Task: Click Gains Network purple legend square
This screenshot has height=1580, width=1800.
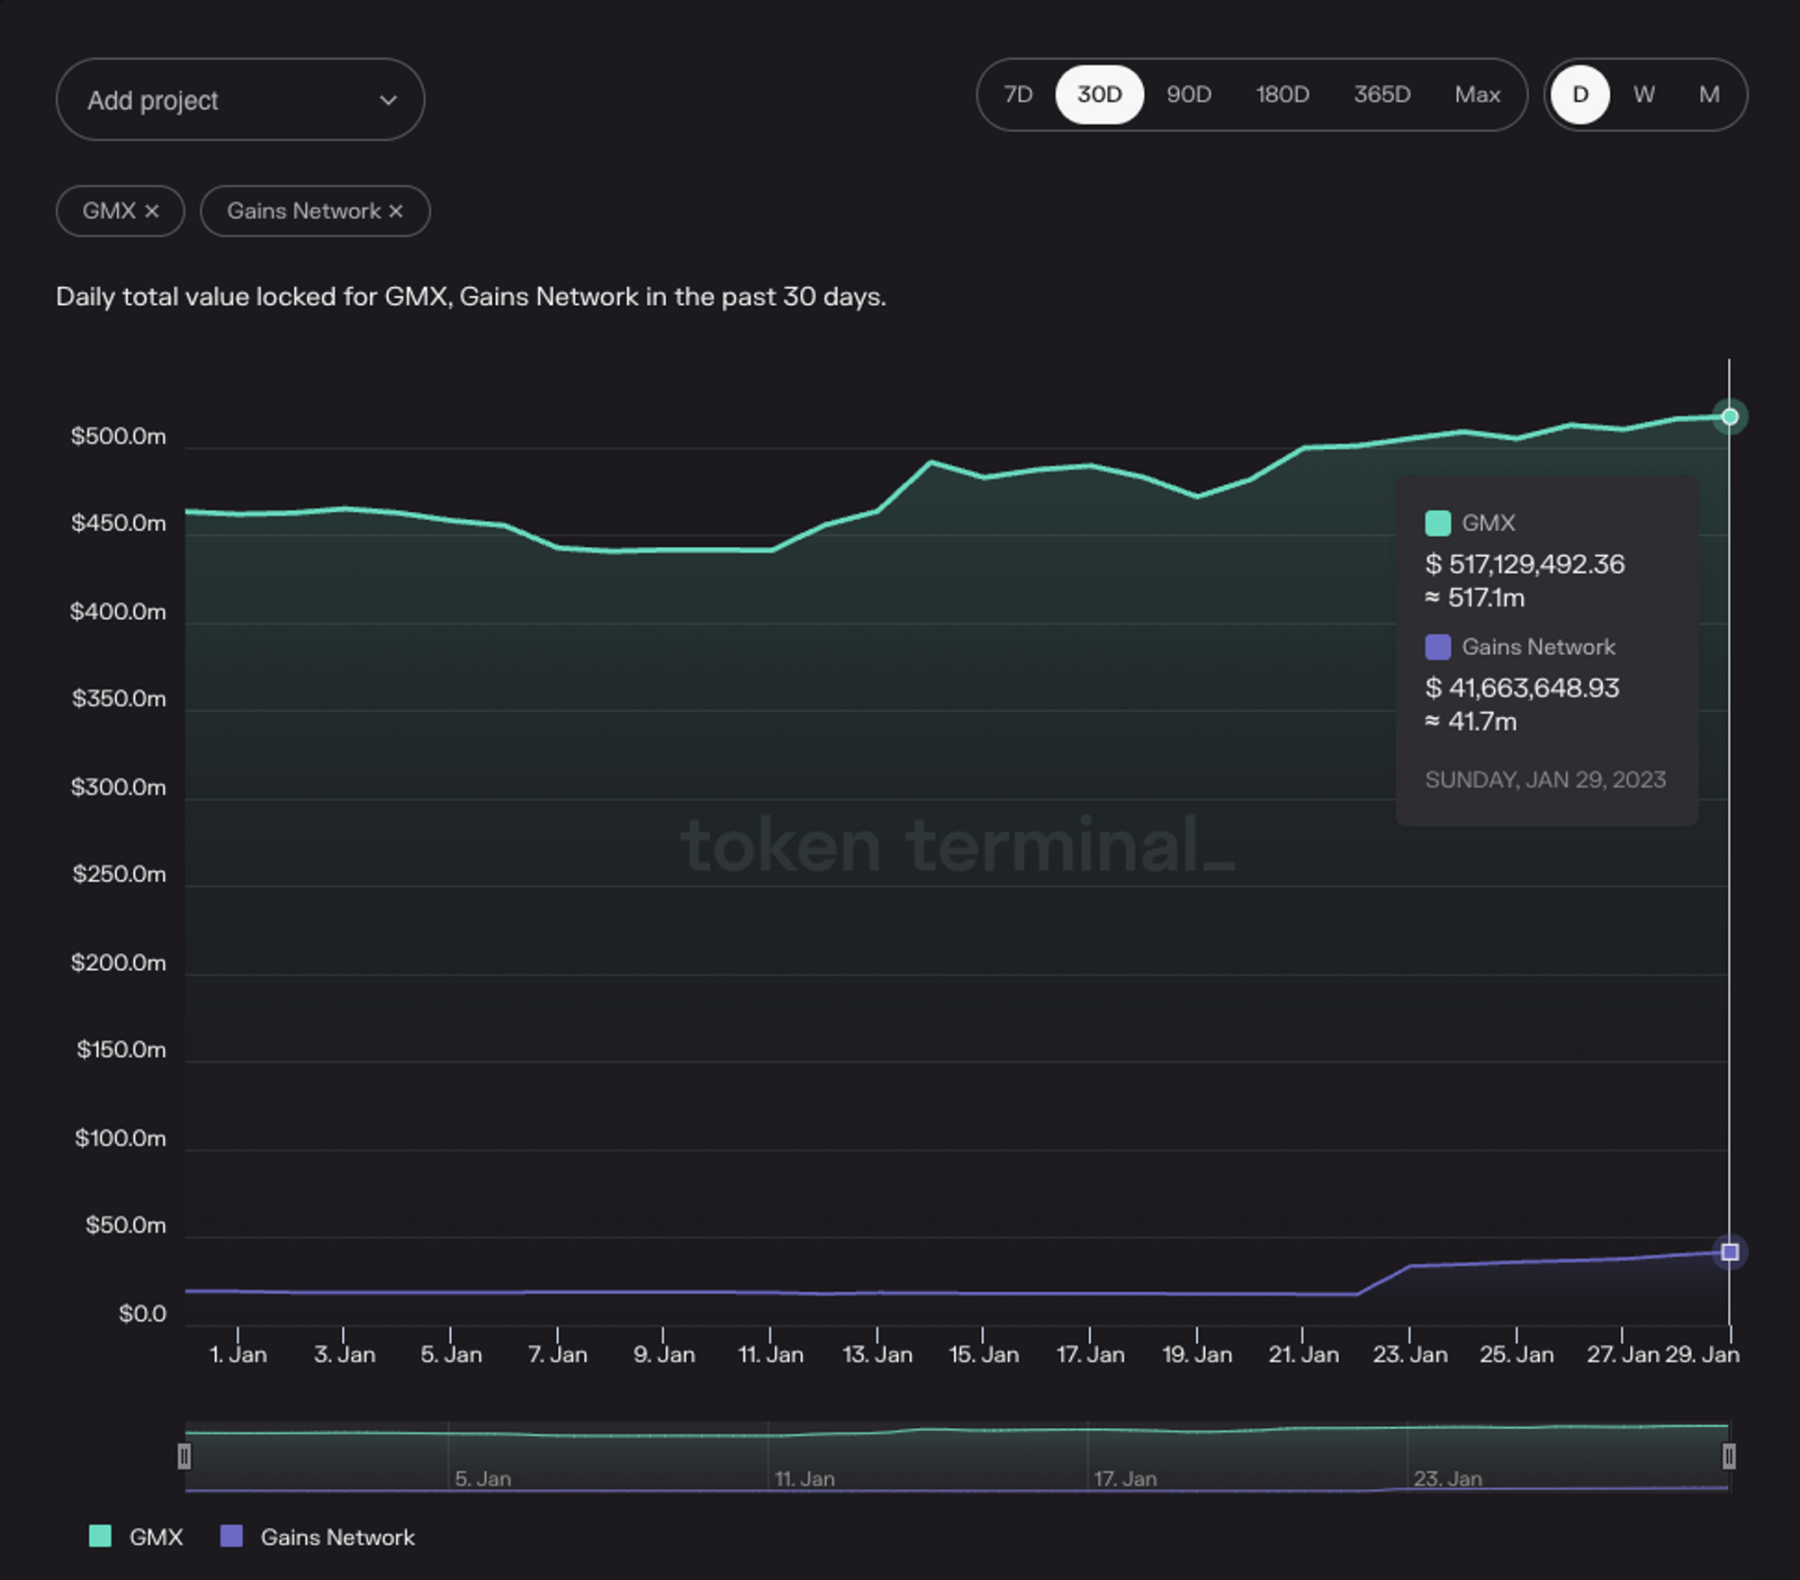Action: tap(231, 1536)
